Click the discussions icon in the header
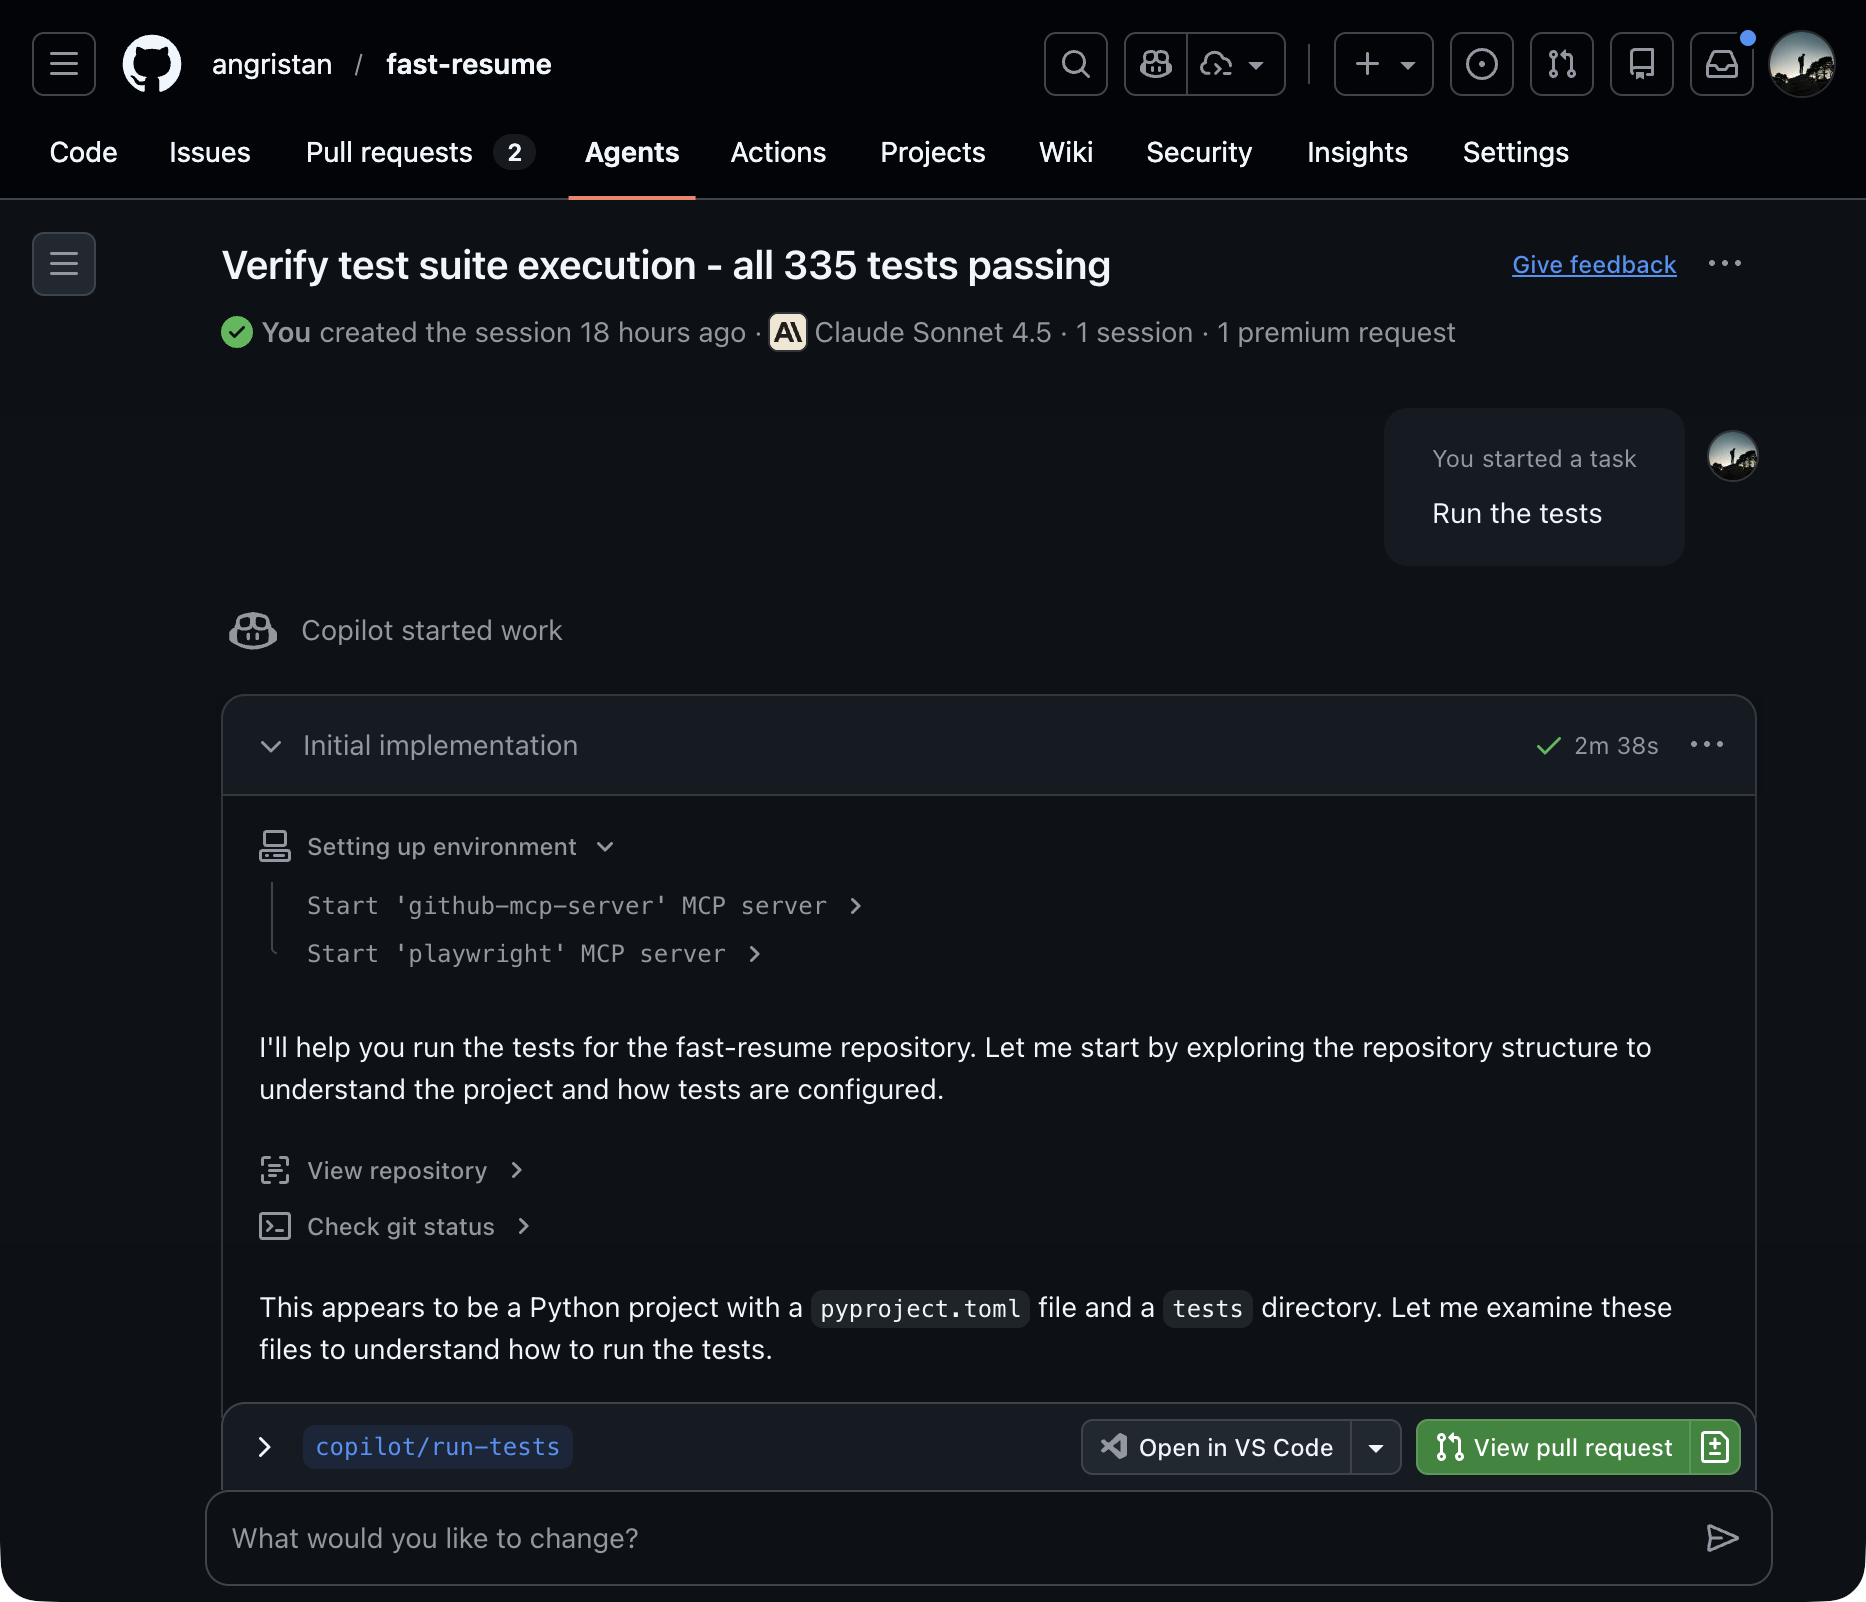The width and height of the screenshot is (1866, 1602). [x=1641, y=64]
